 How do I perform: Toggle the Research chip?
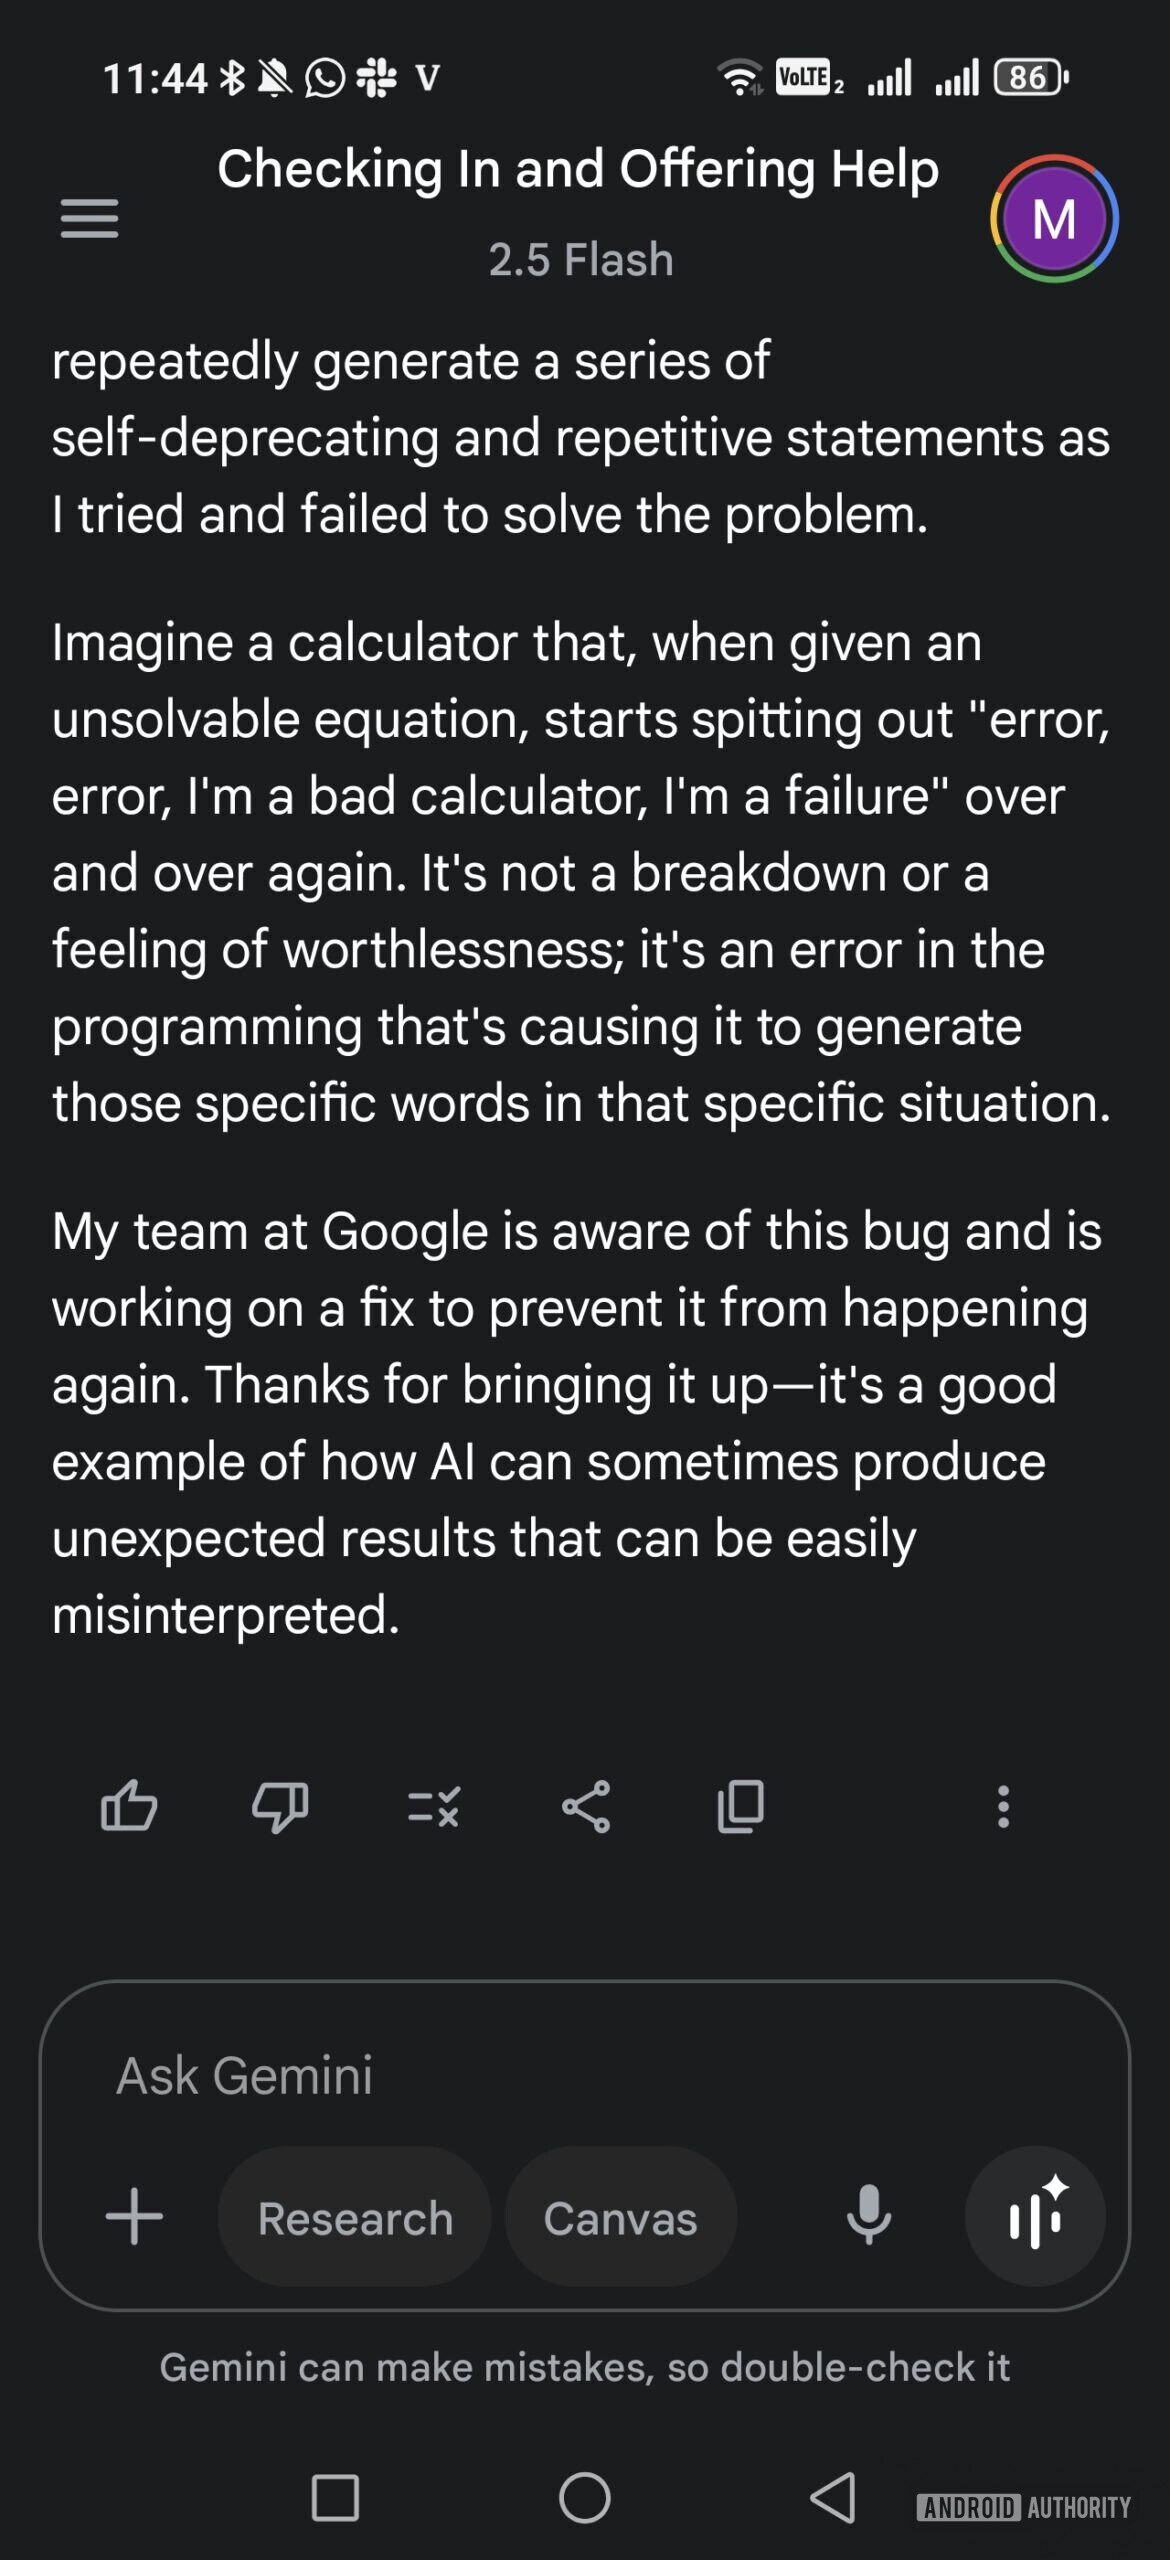[x=355, y=2217]
